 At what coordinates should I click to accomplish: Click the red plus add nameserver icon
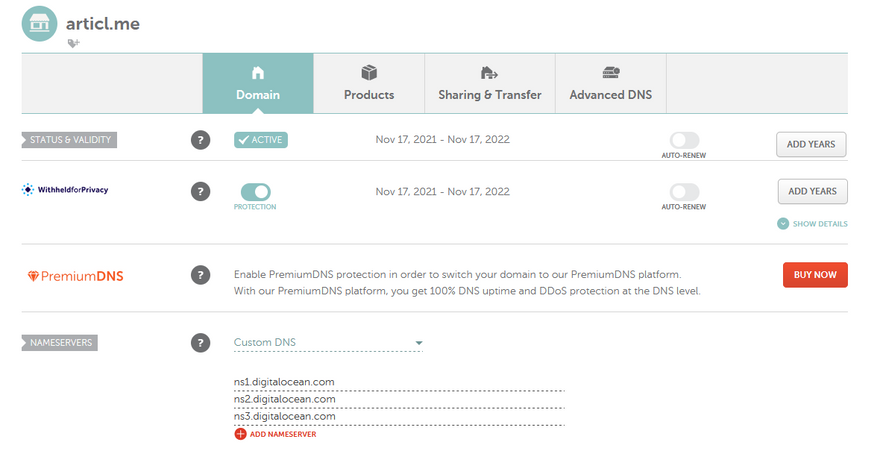point(240,434)
